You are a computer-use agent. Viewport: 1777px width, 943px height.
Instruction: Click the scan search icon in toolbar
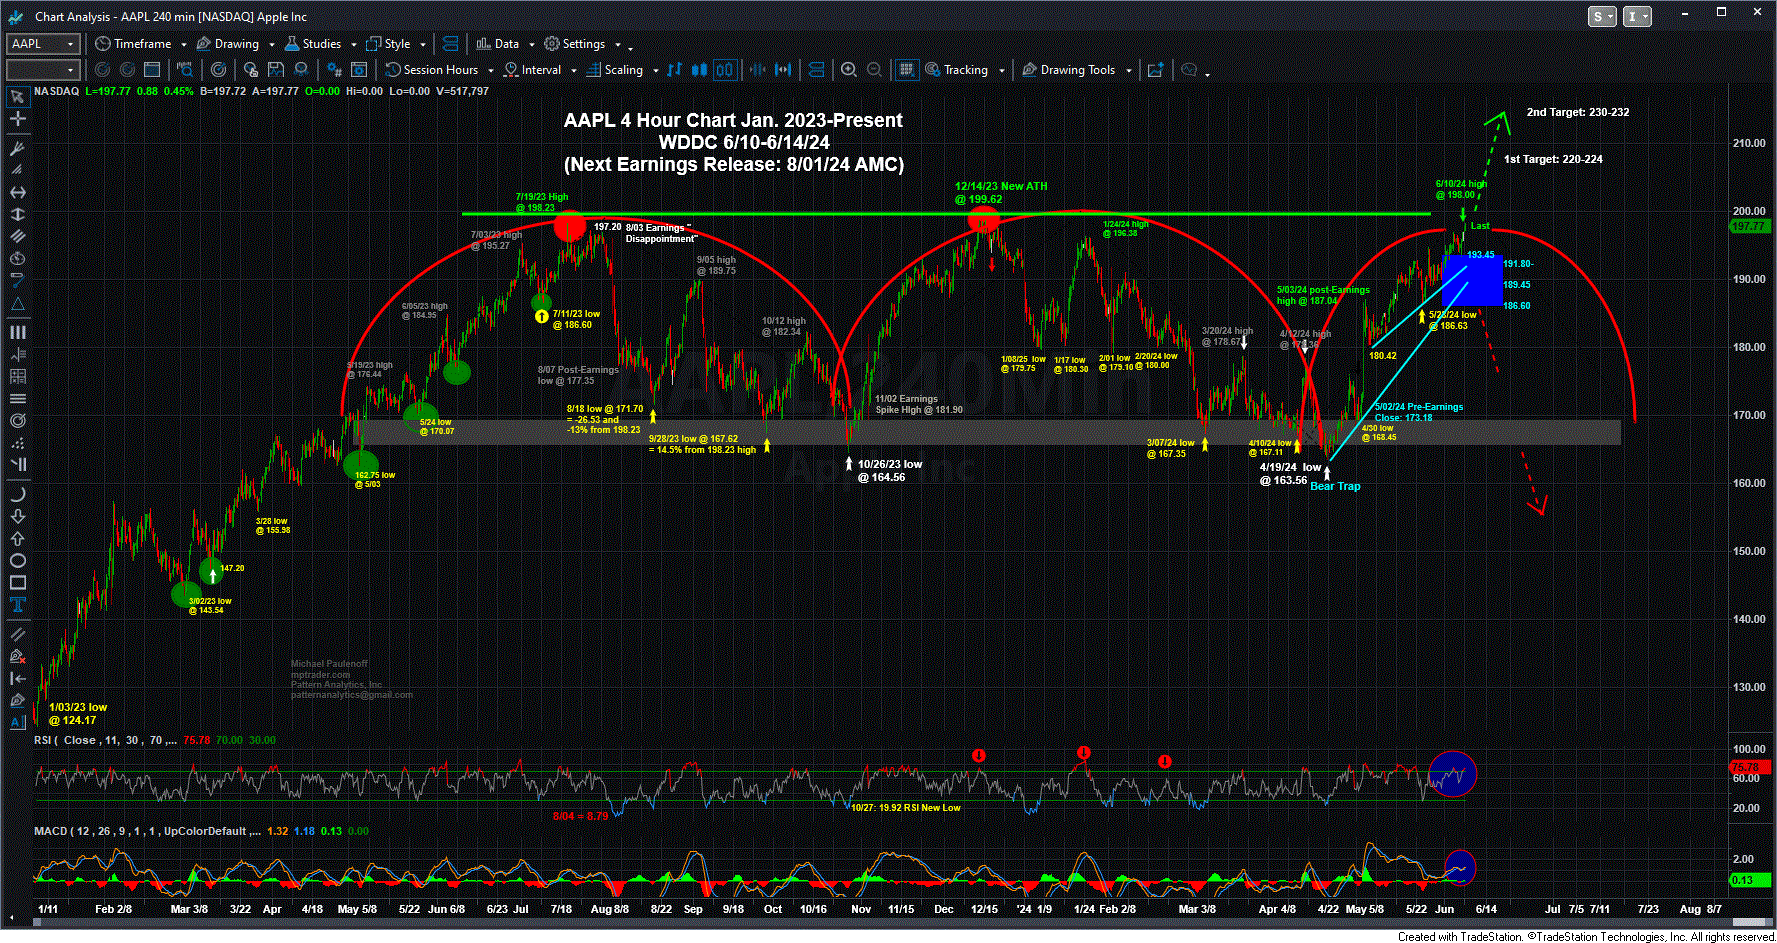pyautogui.click(x=185, y=70)
